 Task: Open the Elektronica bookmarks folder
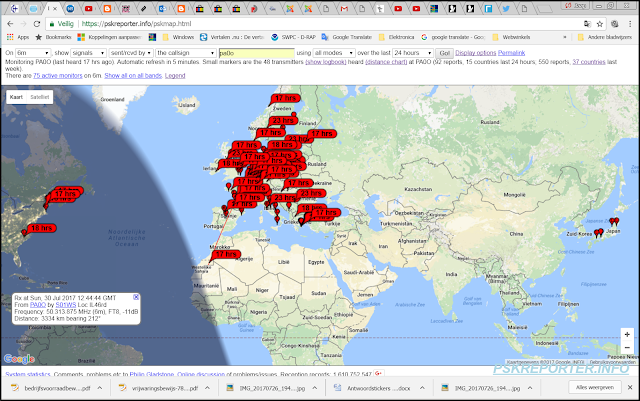pyautogui.click(x=397, y=37)
